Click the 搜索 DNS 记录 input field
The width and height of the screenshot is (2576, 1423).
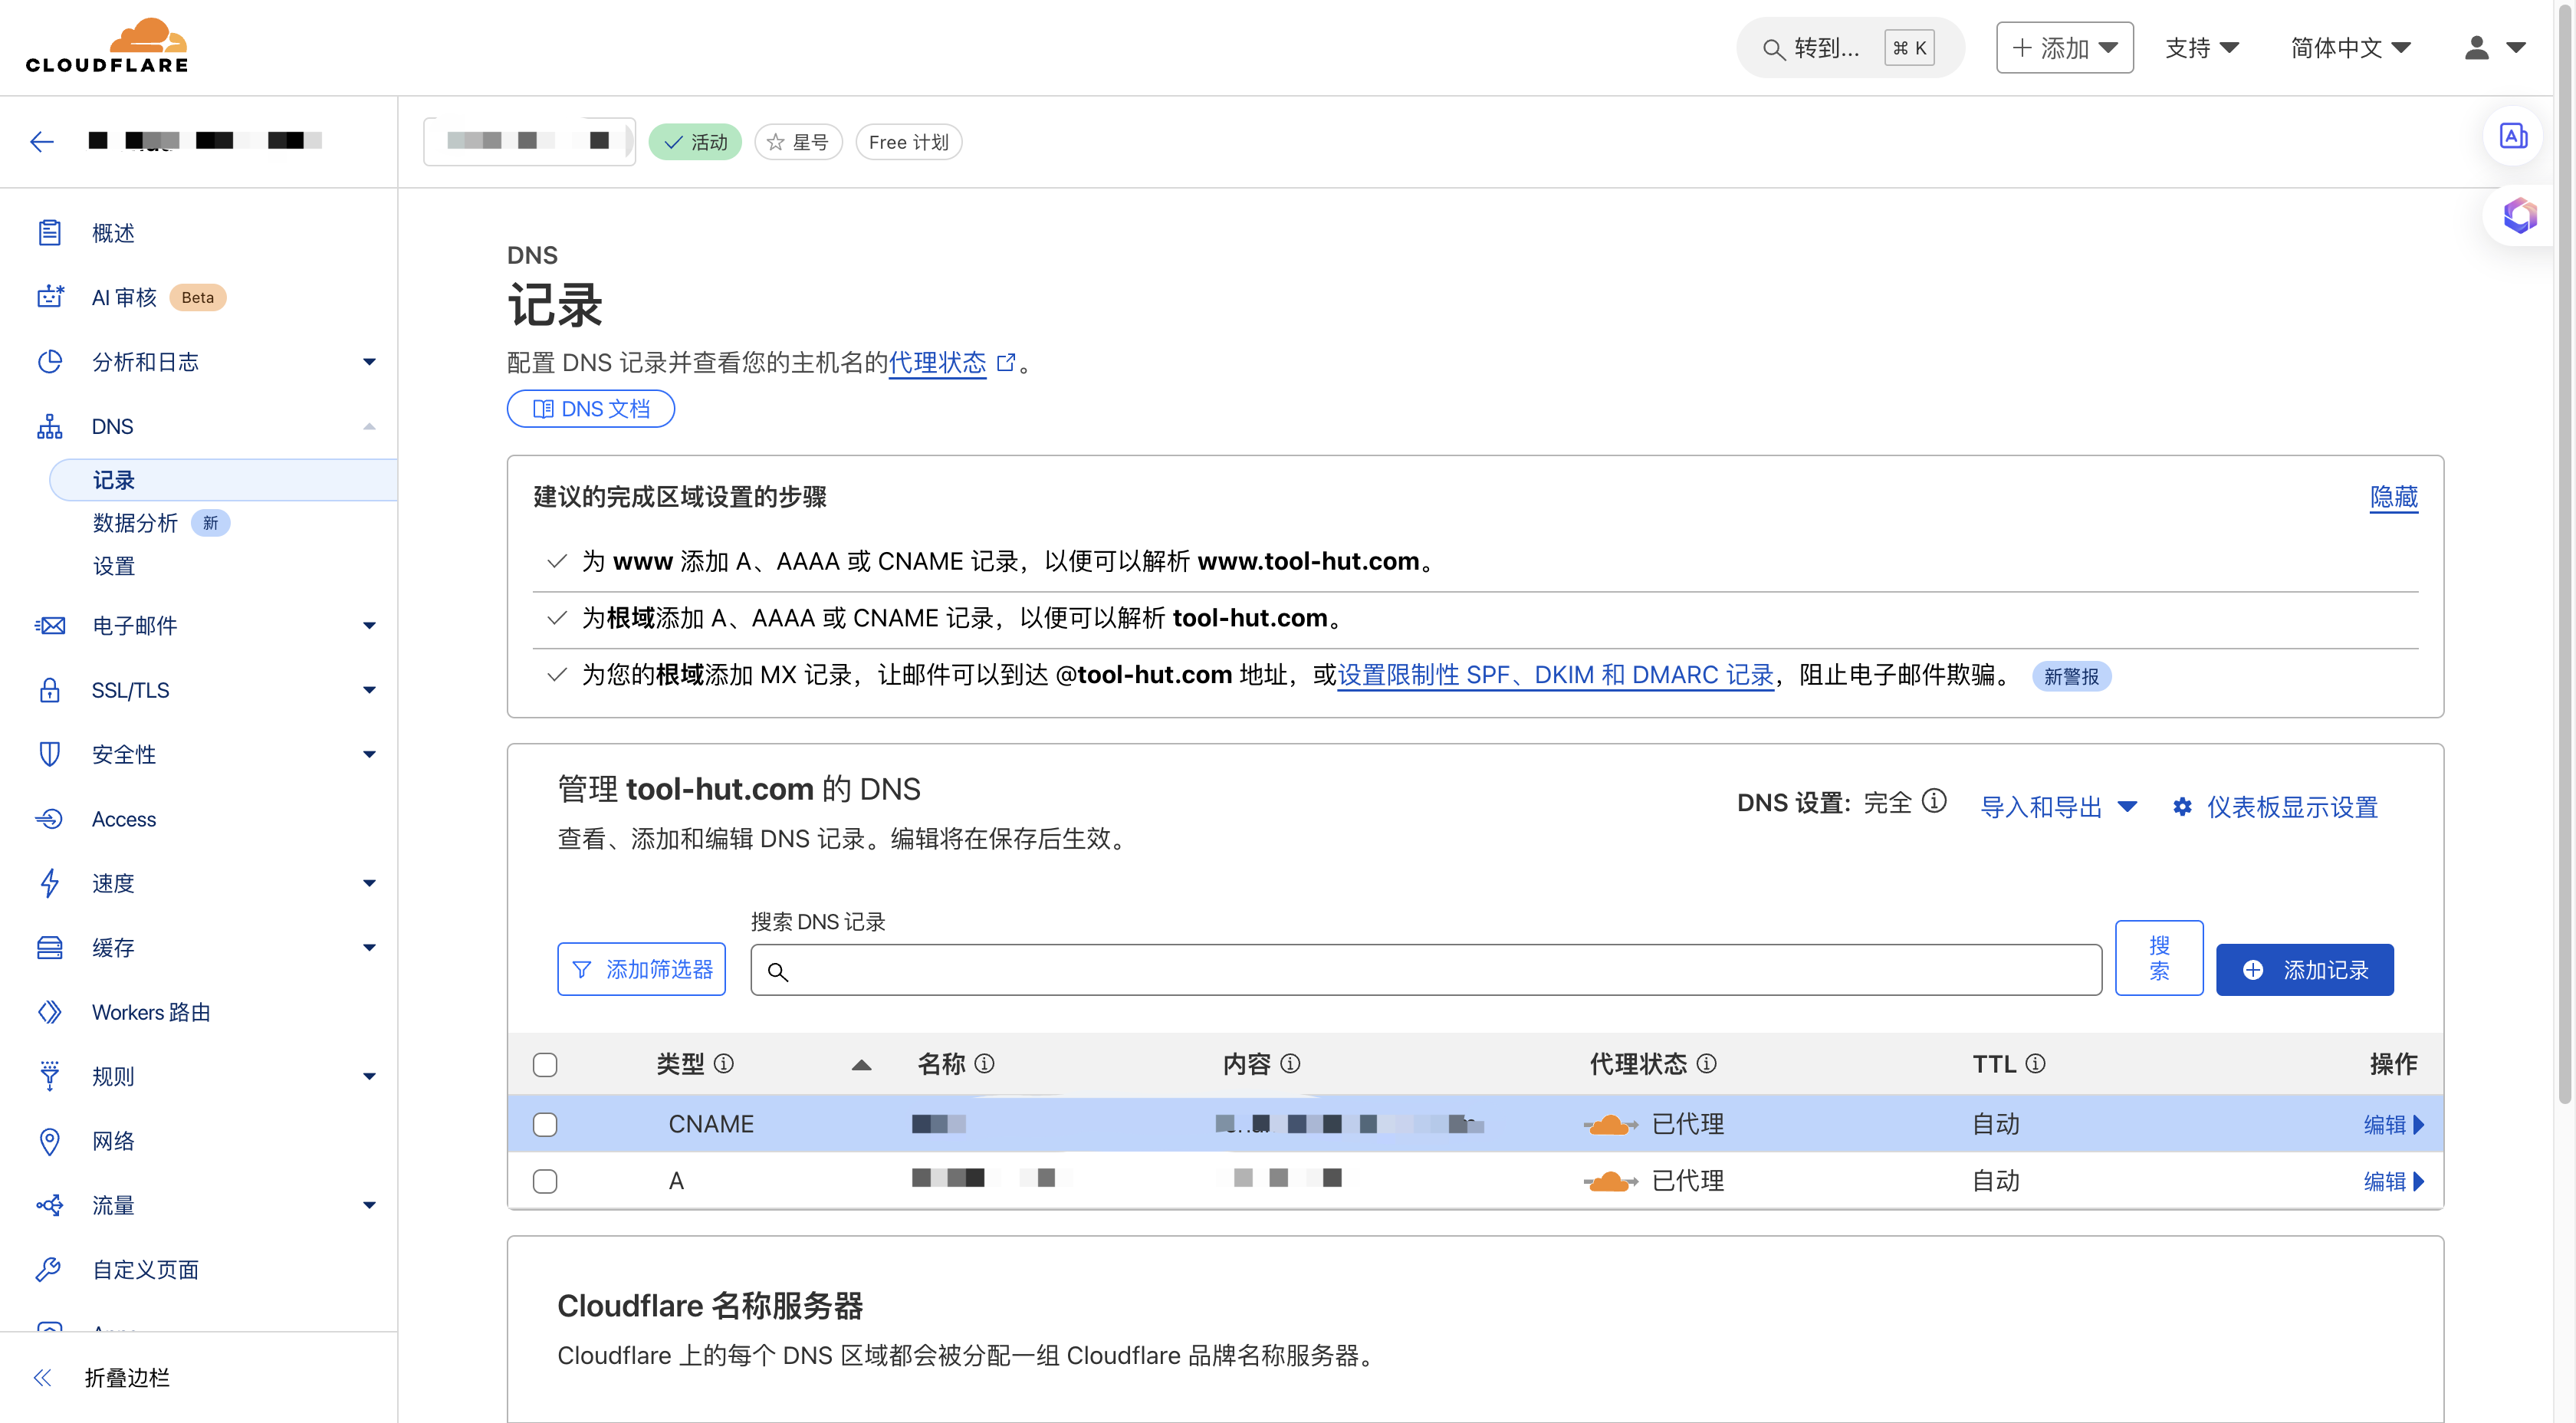[1425, 970]
